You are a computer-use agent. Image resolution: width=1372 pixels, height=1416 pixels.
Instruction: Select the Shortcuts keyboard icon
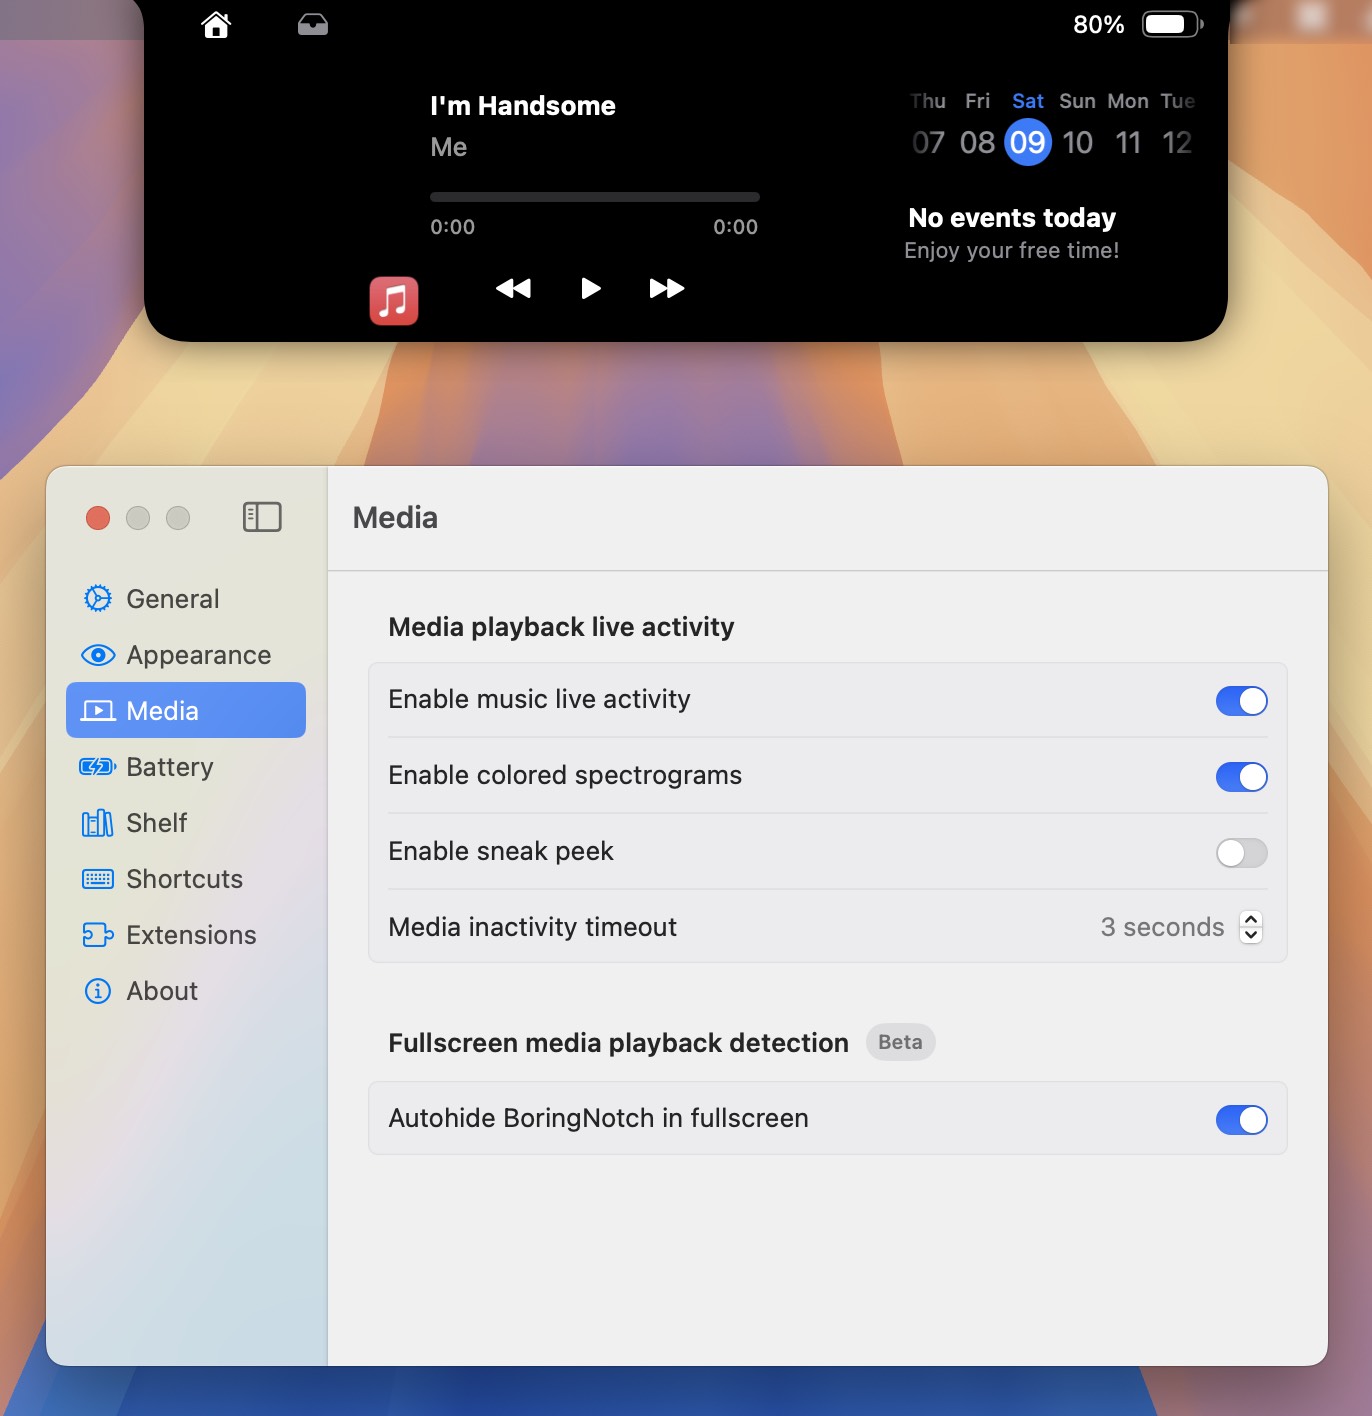point(96,879)
